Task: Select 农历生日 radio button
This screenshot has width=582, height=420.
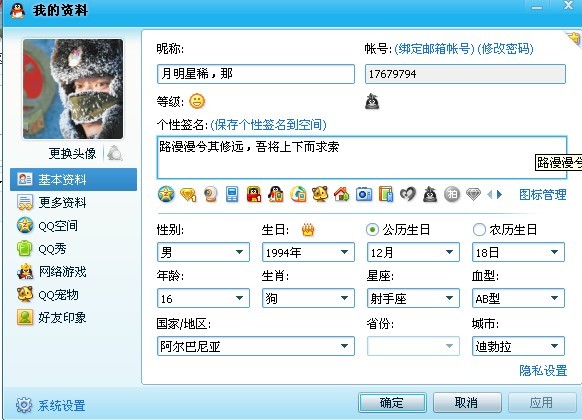Action: [x=479, y=230]
